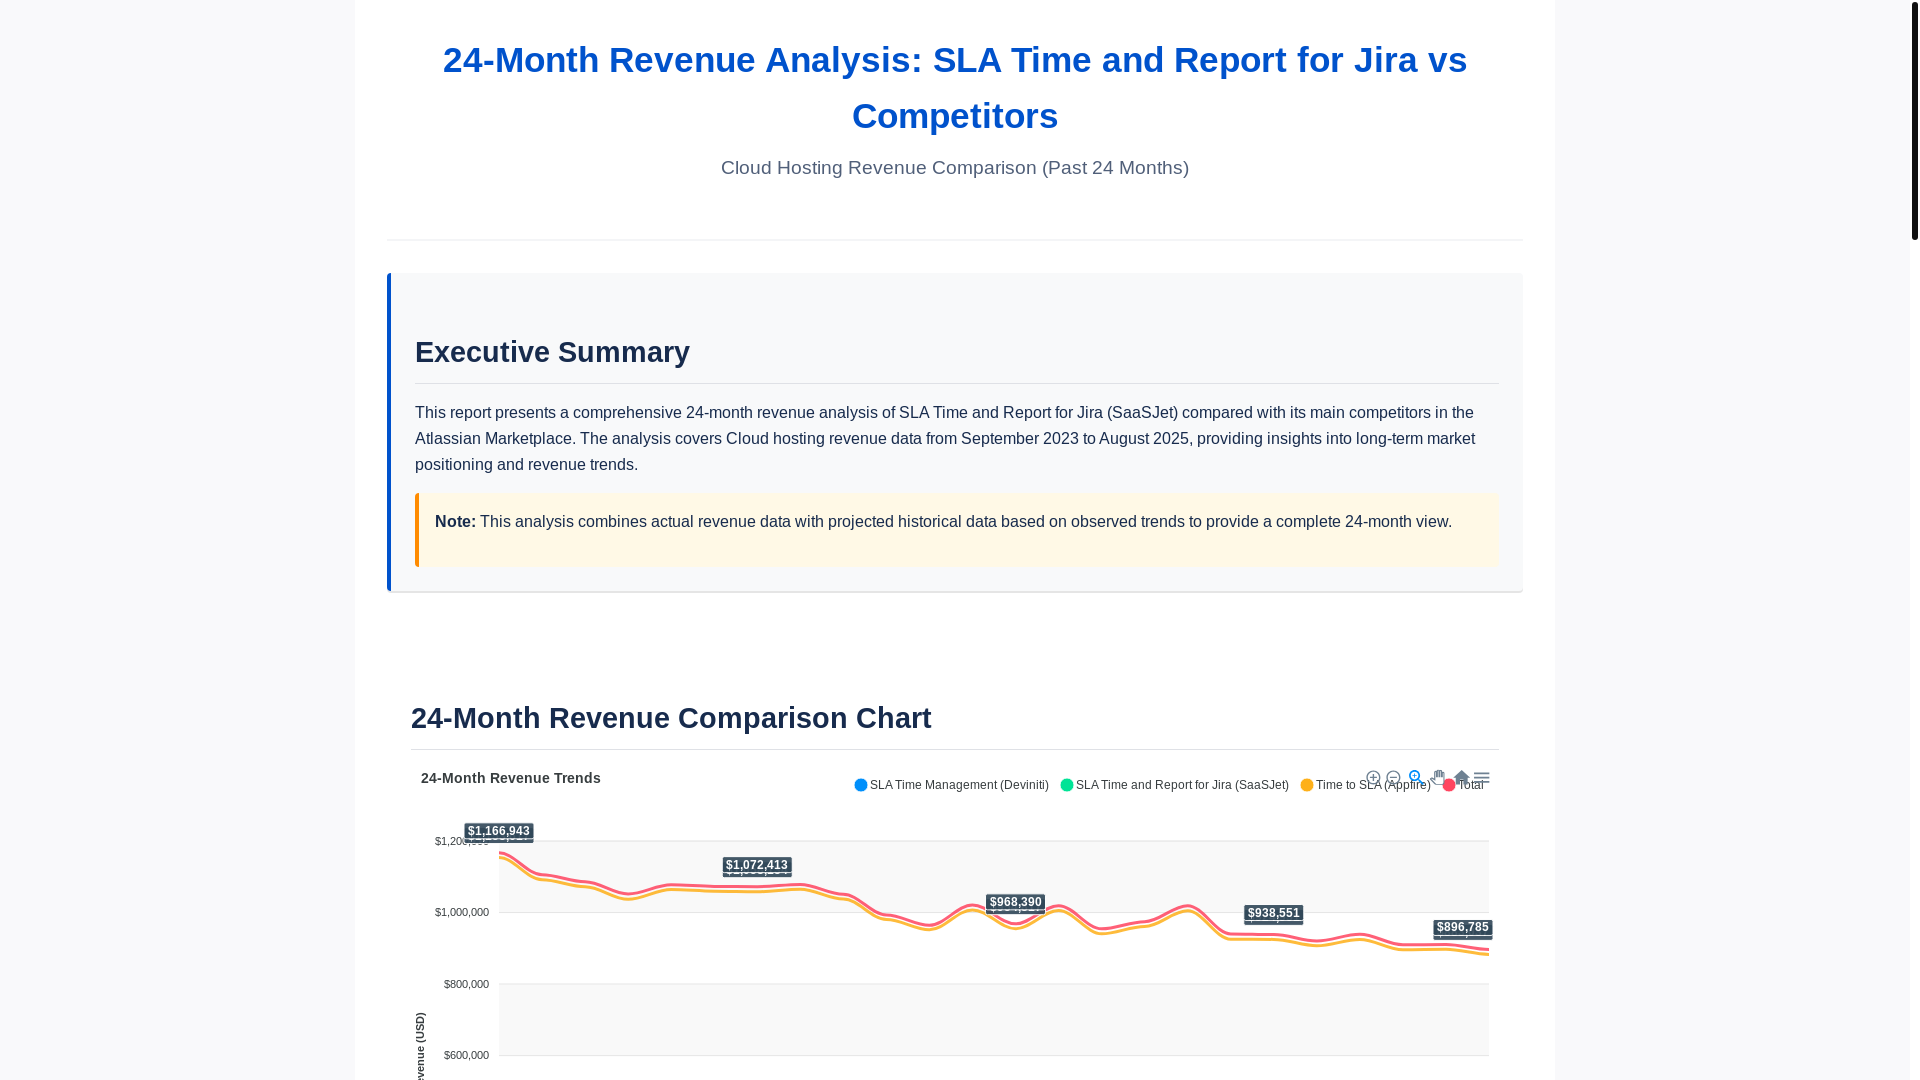Toggle Time to SLA (Appfire) legend series
The width and height of the screenshot is (1920, 1080).
tap(1365, 785)
